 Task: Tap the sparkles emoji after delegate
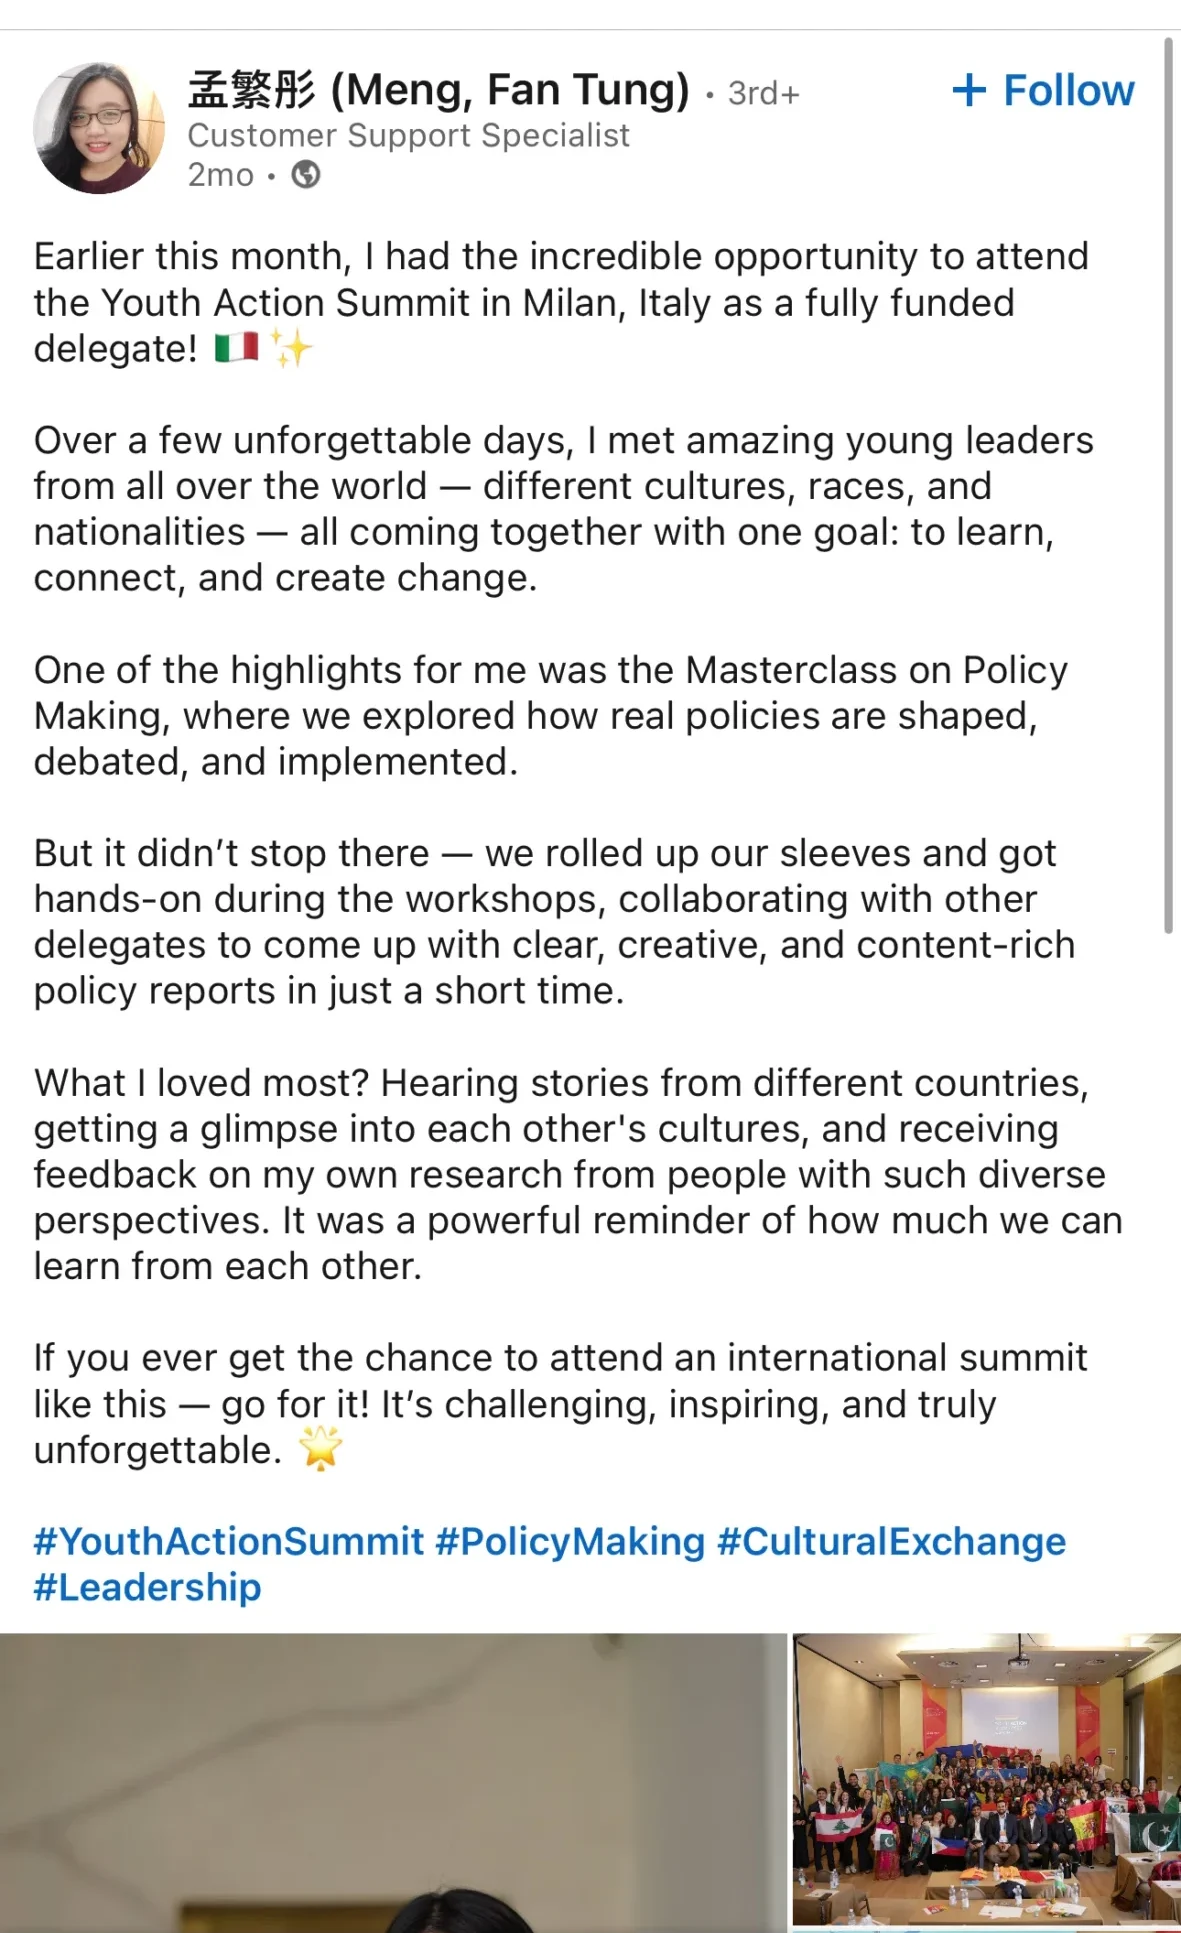(292, 348)
